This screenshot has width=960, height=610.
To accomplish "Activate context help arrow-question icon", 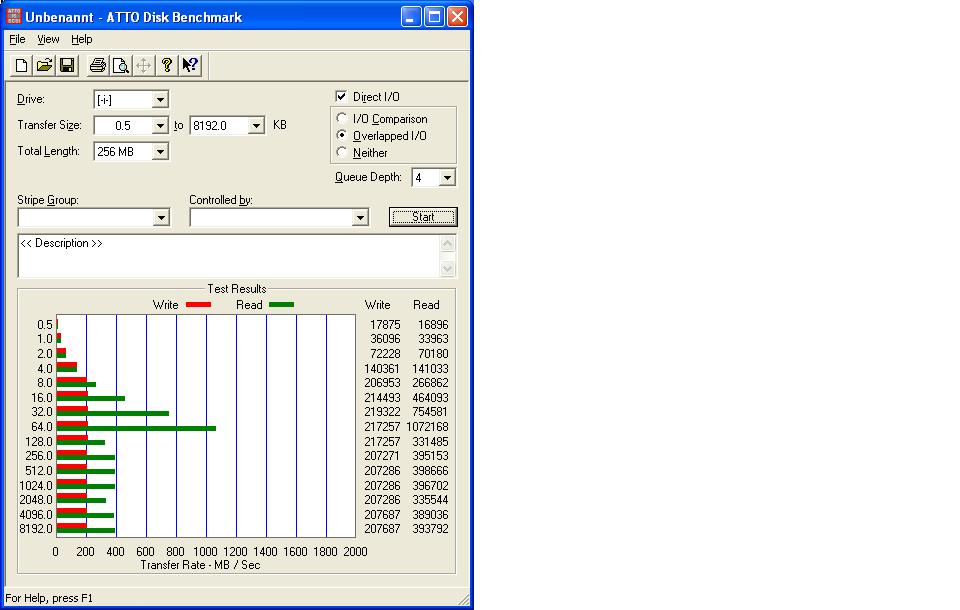I will [190, 66].
